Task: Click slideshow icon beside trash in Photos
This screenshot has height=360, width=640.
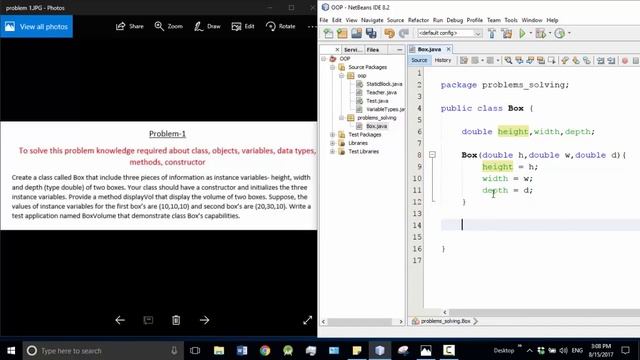Action: tap(148, 320)
